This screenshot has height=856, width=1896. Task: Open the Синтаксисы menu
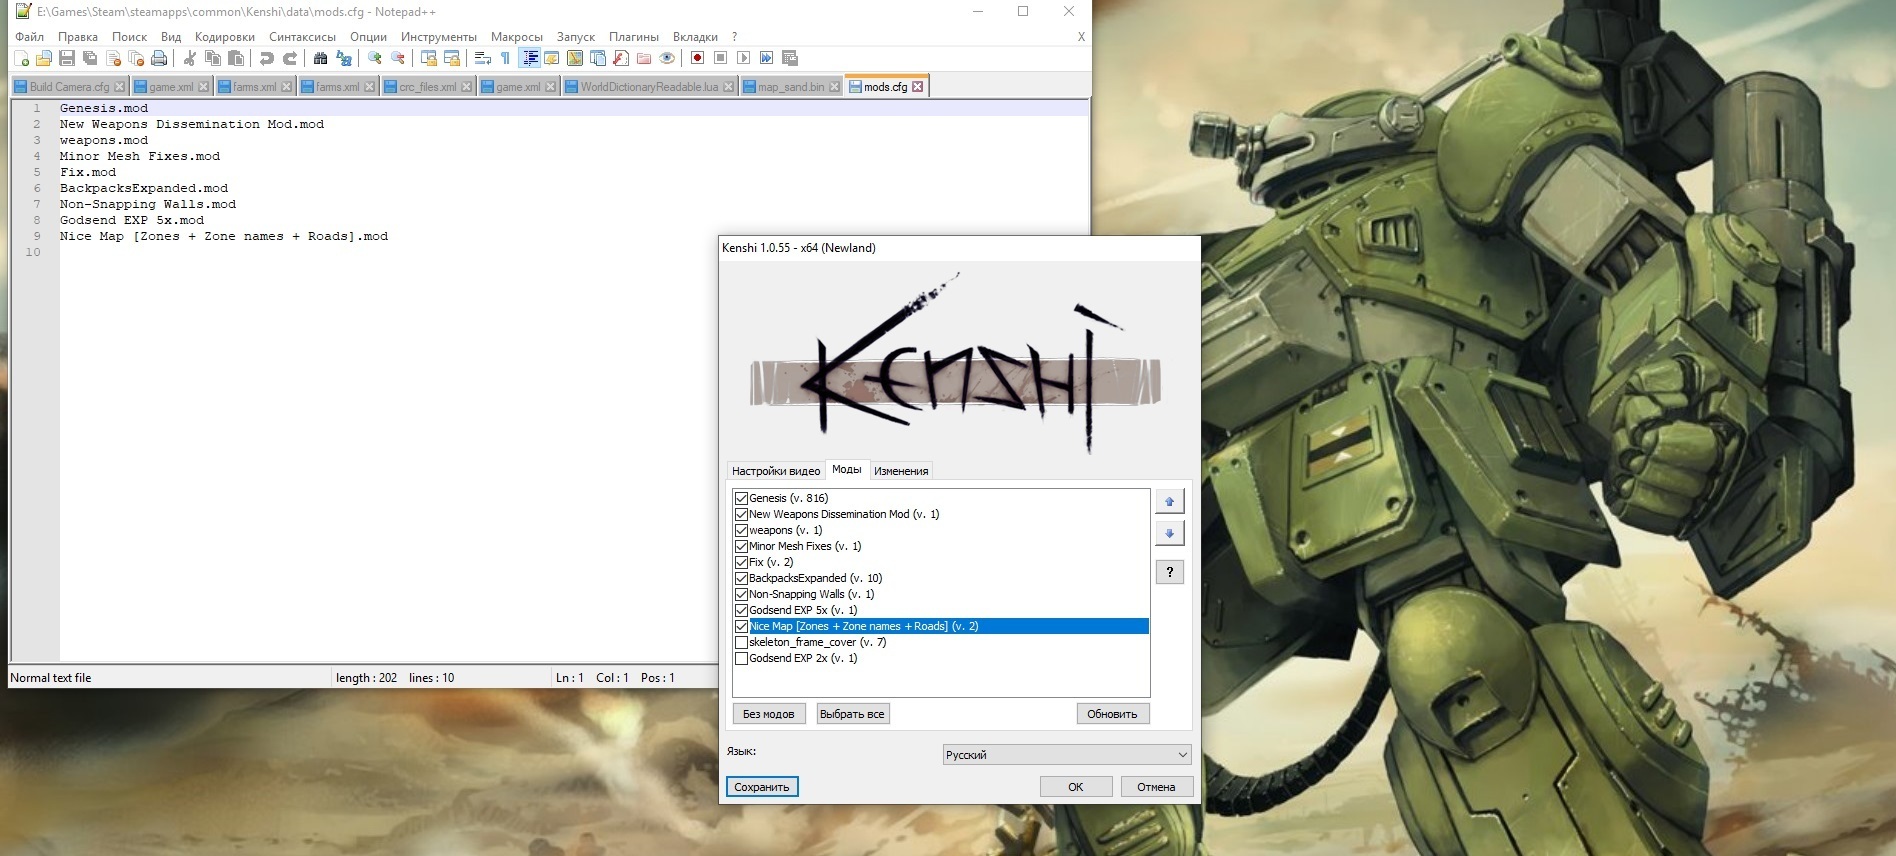click(x=302, y=37)
